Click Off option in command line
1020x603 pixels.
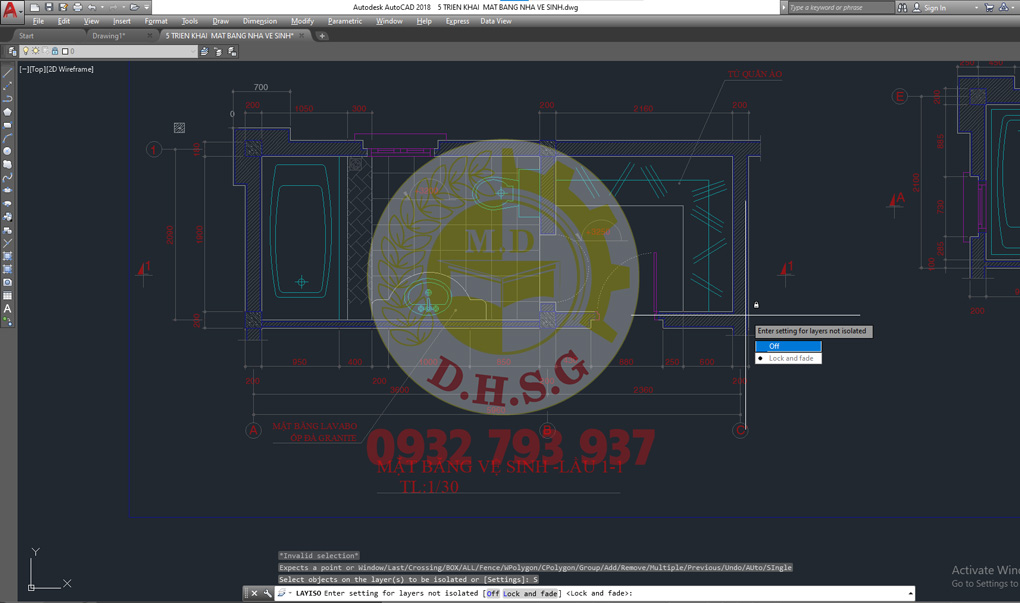coord(493,593)
